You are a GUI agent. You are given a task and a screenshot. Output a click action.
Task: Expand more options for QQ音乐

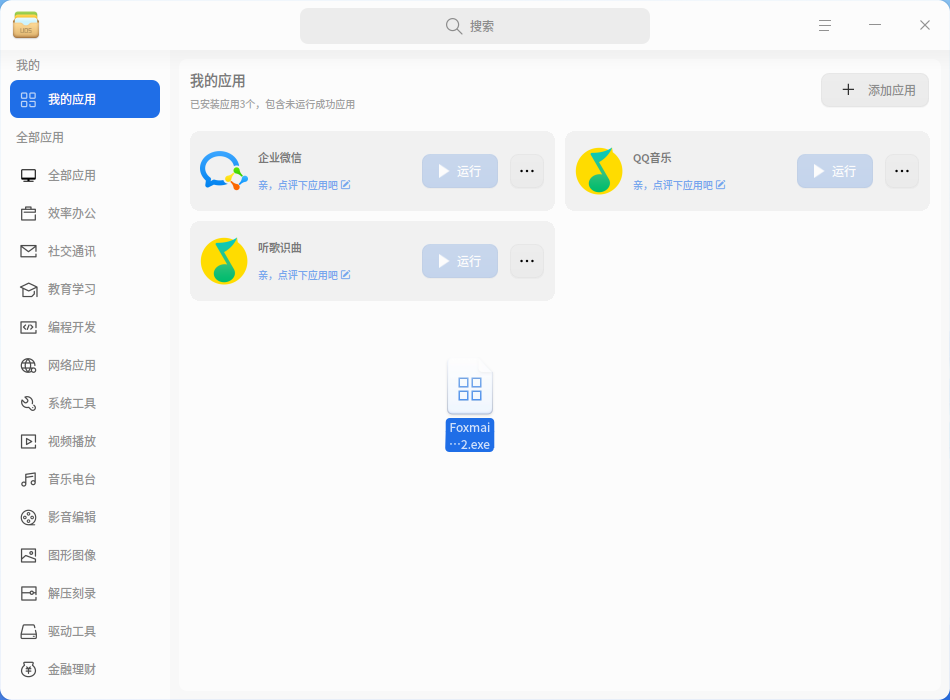[x=902, y=171]
